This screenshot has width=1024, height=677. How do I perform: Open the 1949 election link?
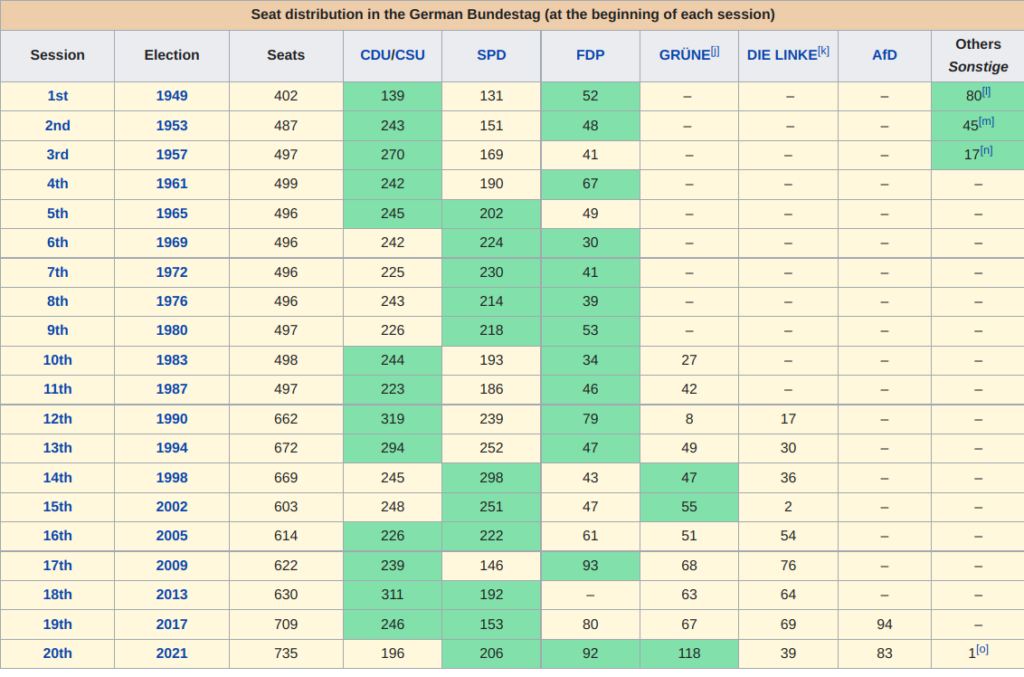171,96
